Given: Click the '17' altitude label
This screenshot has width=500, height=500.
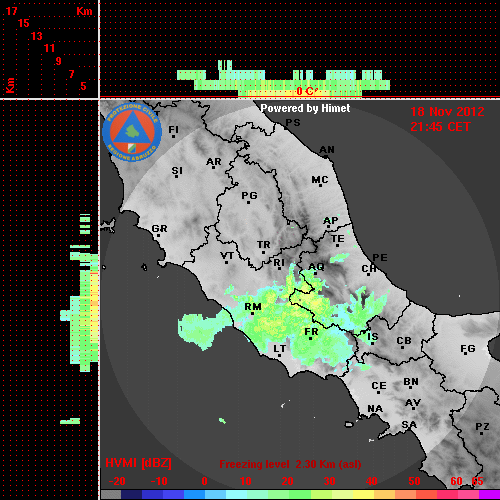Looking at the screenshot, I should (x=11, y=11).
